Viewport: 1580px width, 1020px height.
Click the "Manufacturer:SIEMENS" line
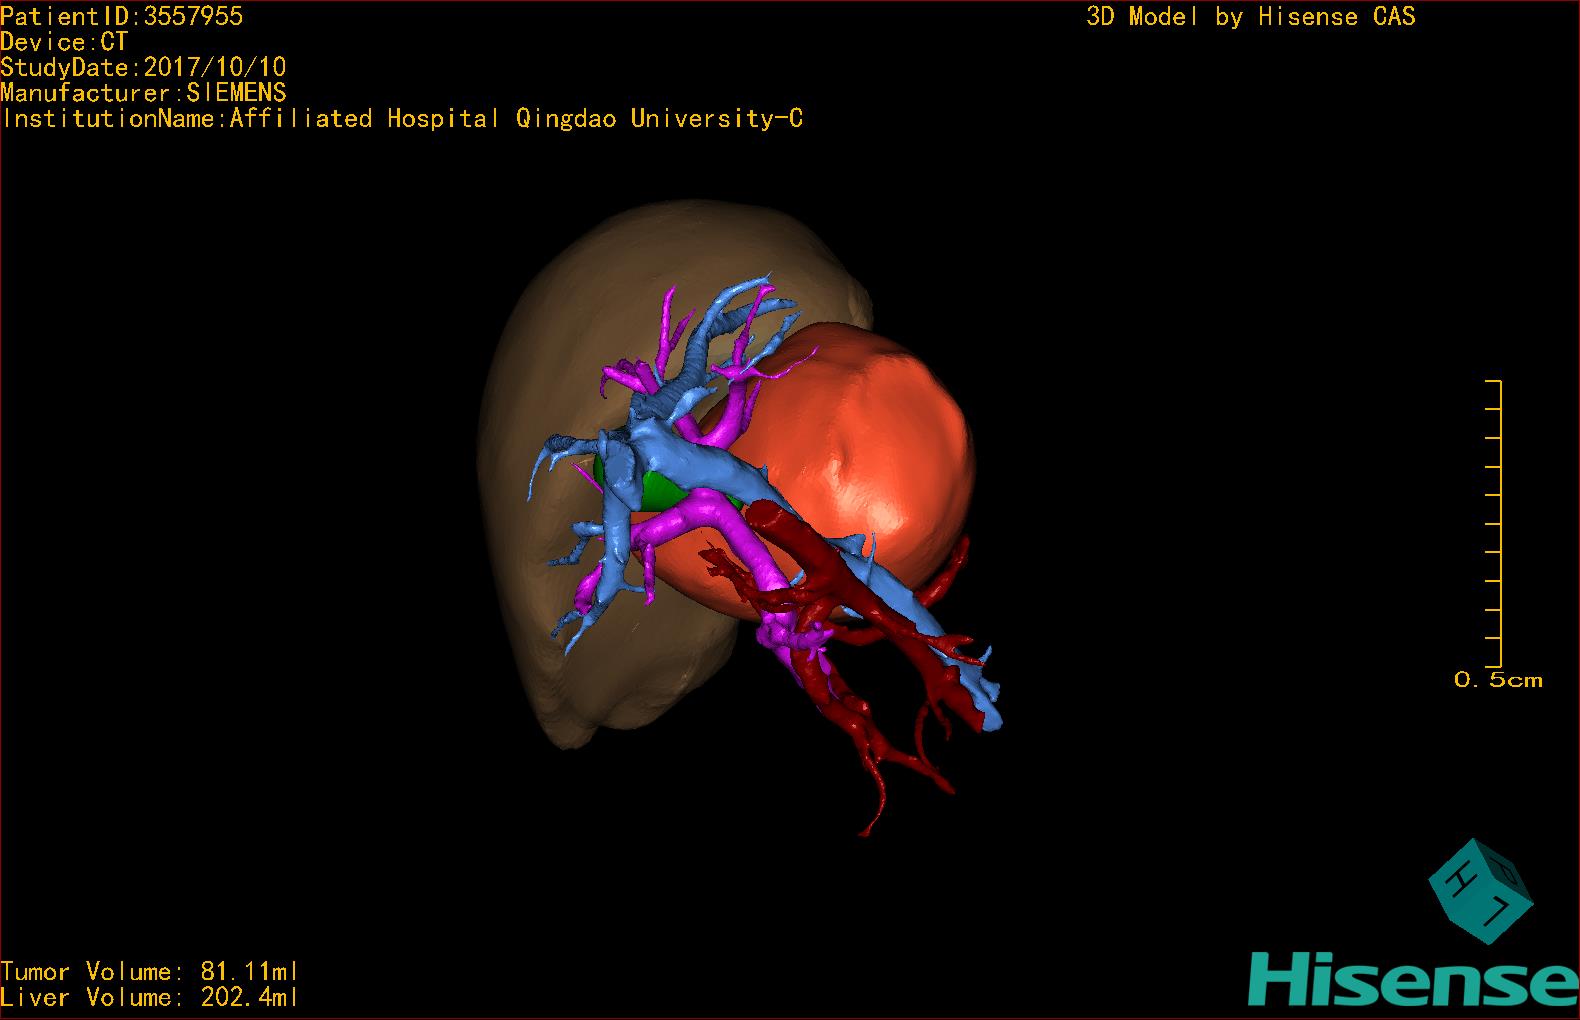pyautogui.click(x=143, y=93)
